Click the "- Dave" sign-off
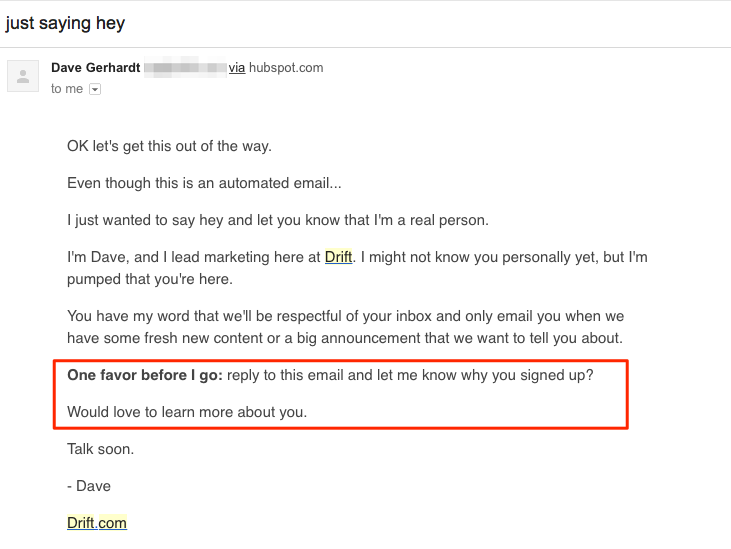The image size is (731, 549). [x=89, y=486]
